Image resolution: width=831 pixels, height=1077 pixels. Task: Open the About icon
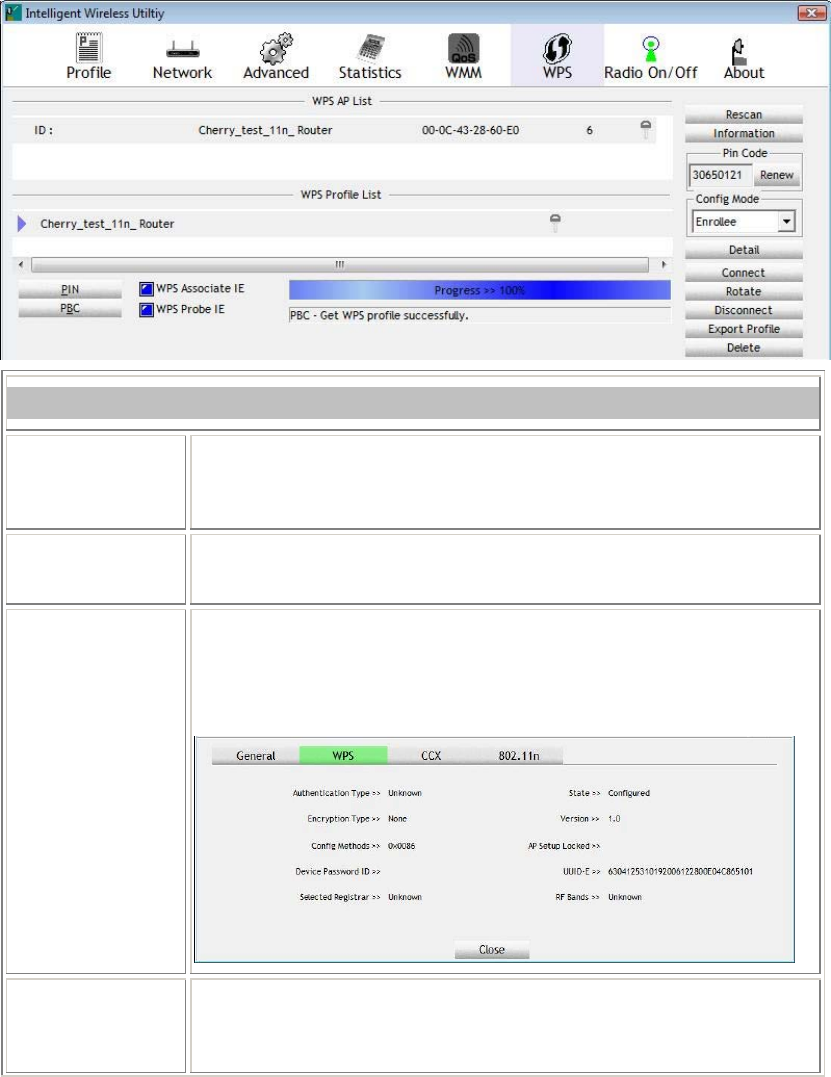[744, 56]
